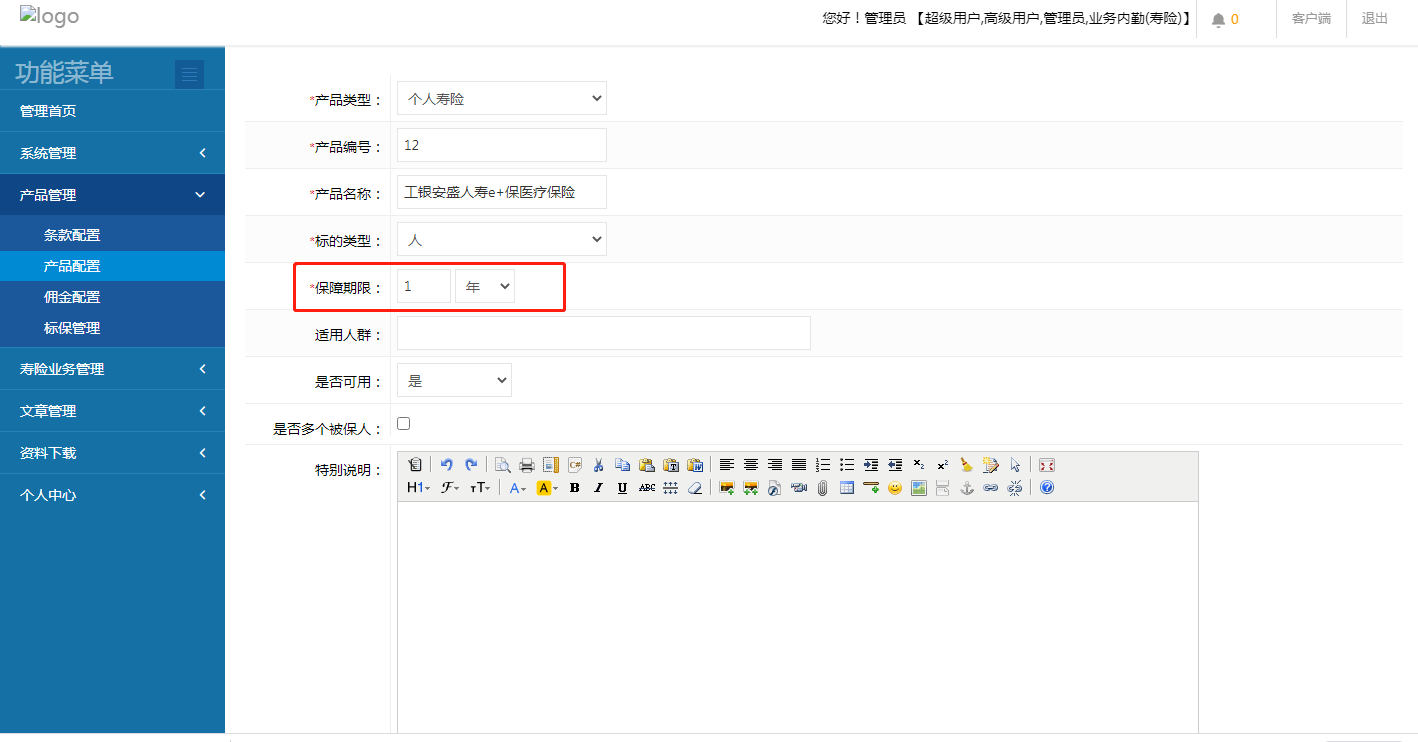The width and height of the screenshot is (1418, 742).
Task: Collapse sidebar with the 功能菜单 hamburger button
Action: tap(189, 74)
